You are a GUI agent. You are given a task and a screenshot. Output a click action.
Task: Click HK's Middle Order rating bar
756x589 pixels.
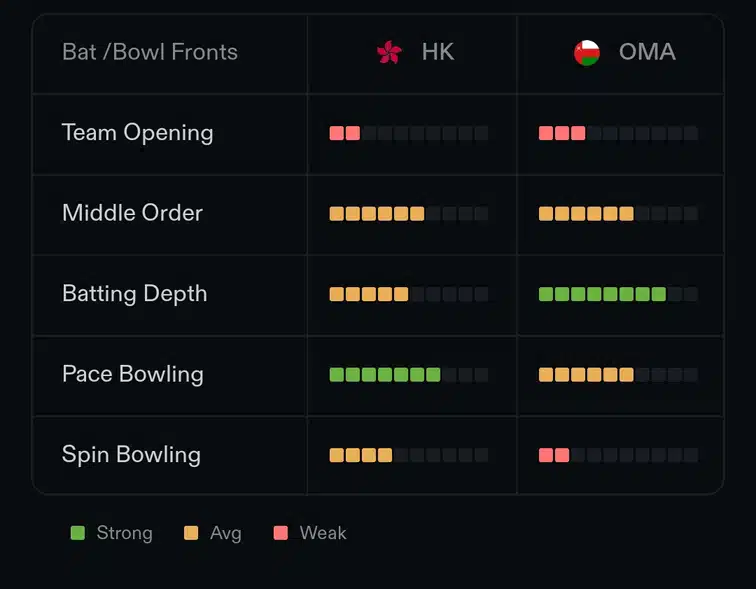(409, 214)
